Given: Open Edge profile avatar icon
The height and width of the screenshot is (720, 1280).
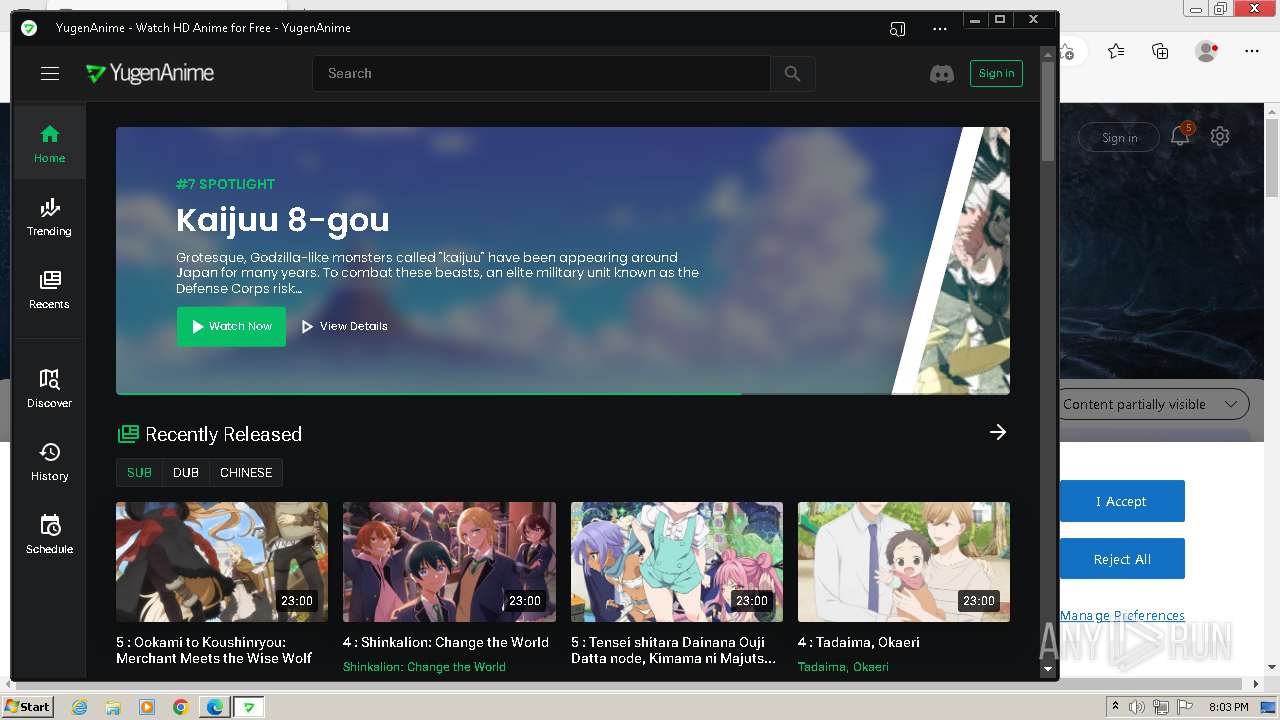Looking at the screenshot, I should pyautogui.click(x=1207, y=51).
